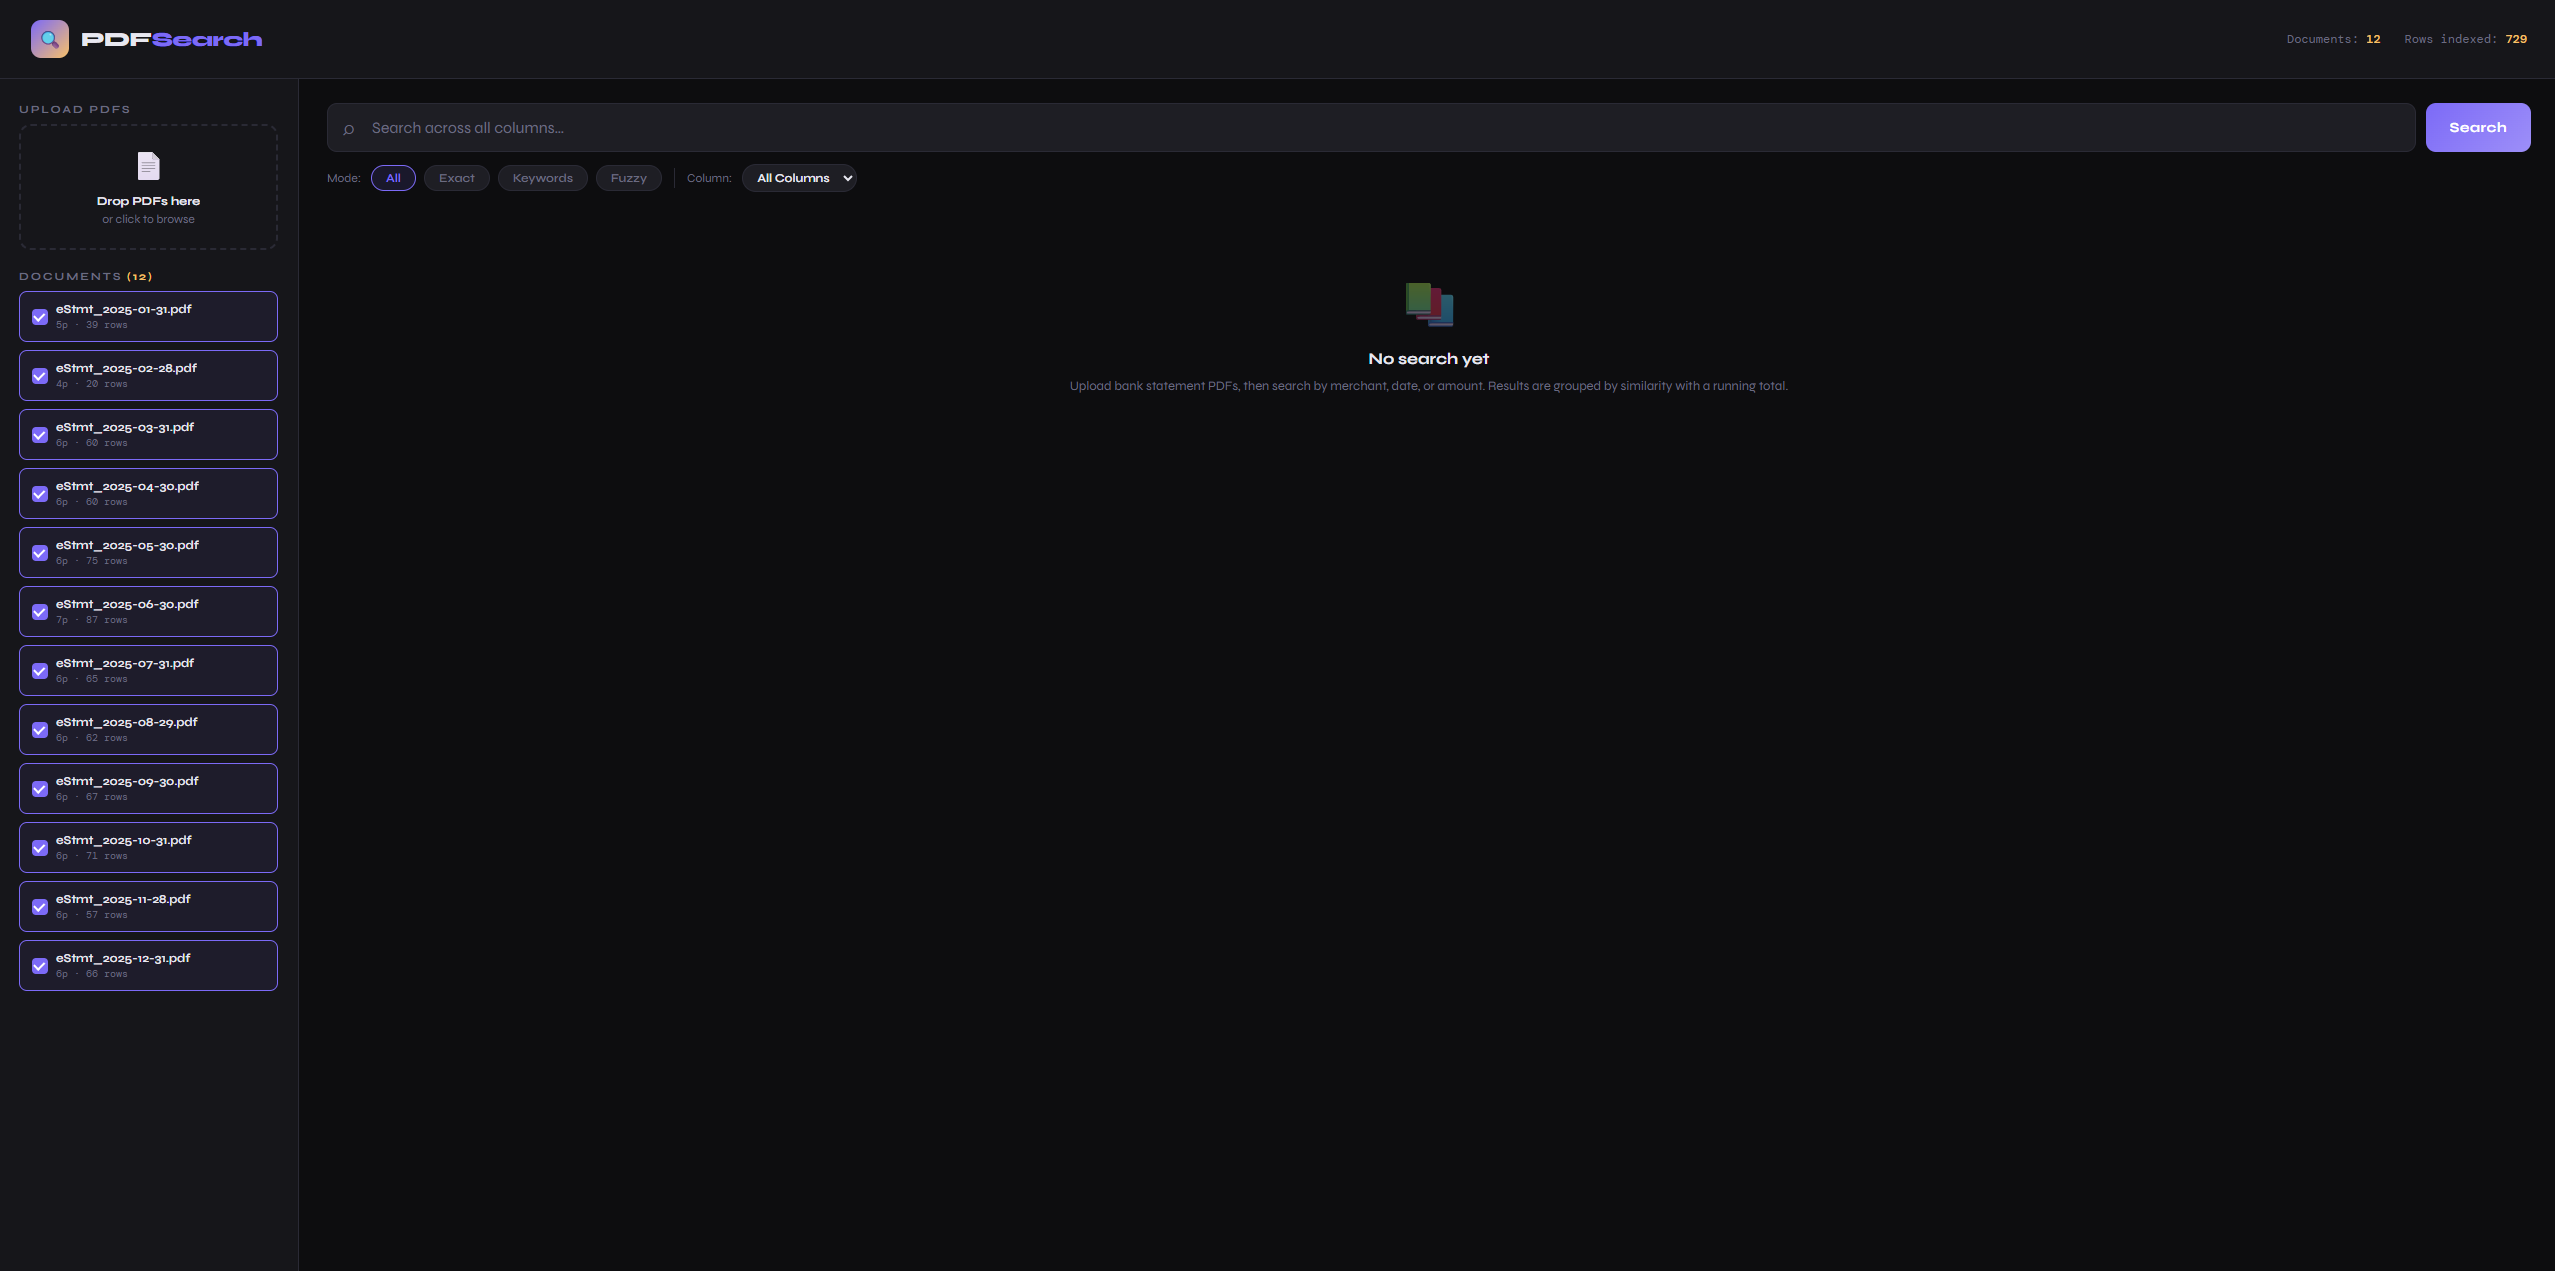Open the All Columns dropdown
Viewport: 2555px width, 1271px height.
799,178
